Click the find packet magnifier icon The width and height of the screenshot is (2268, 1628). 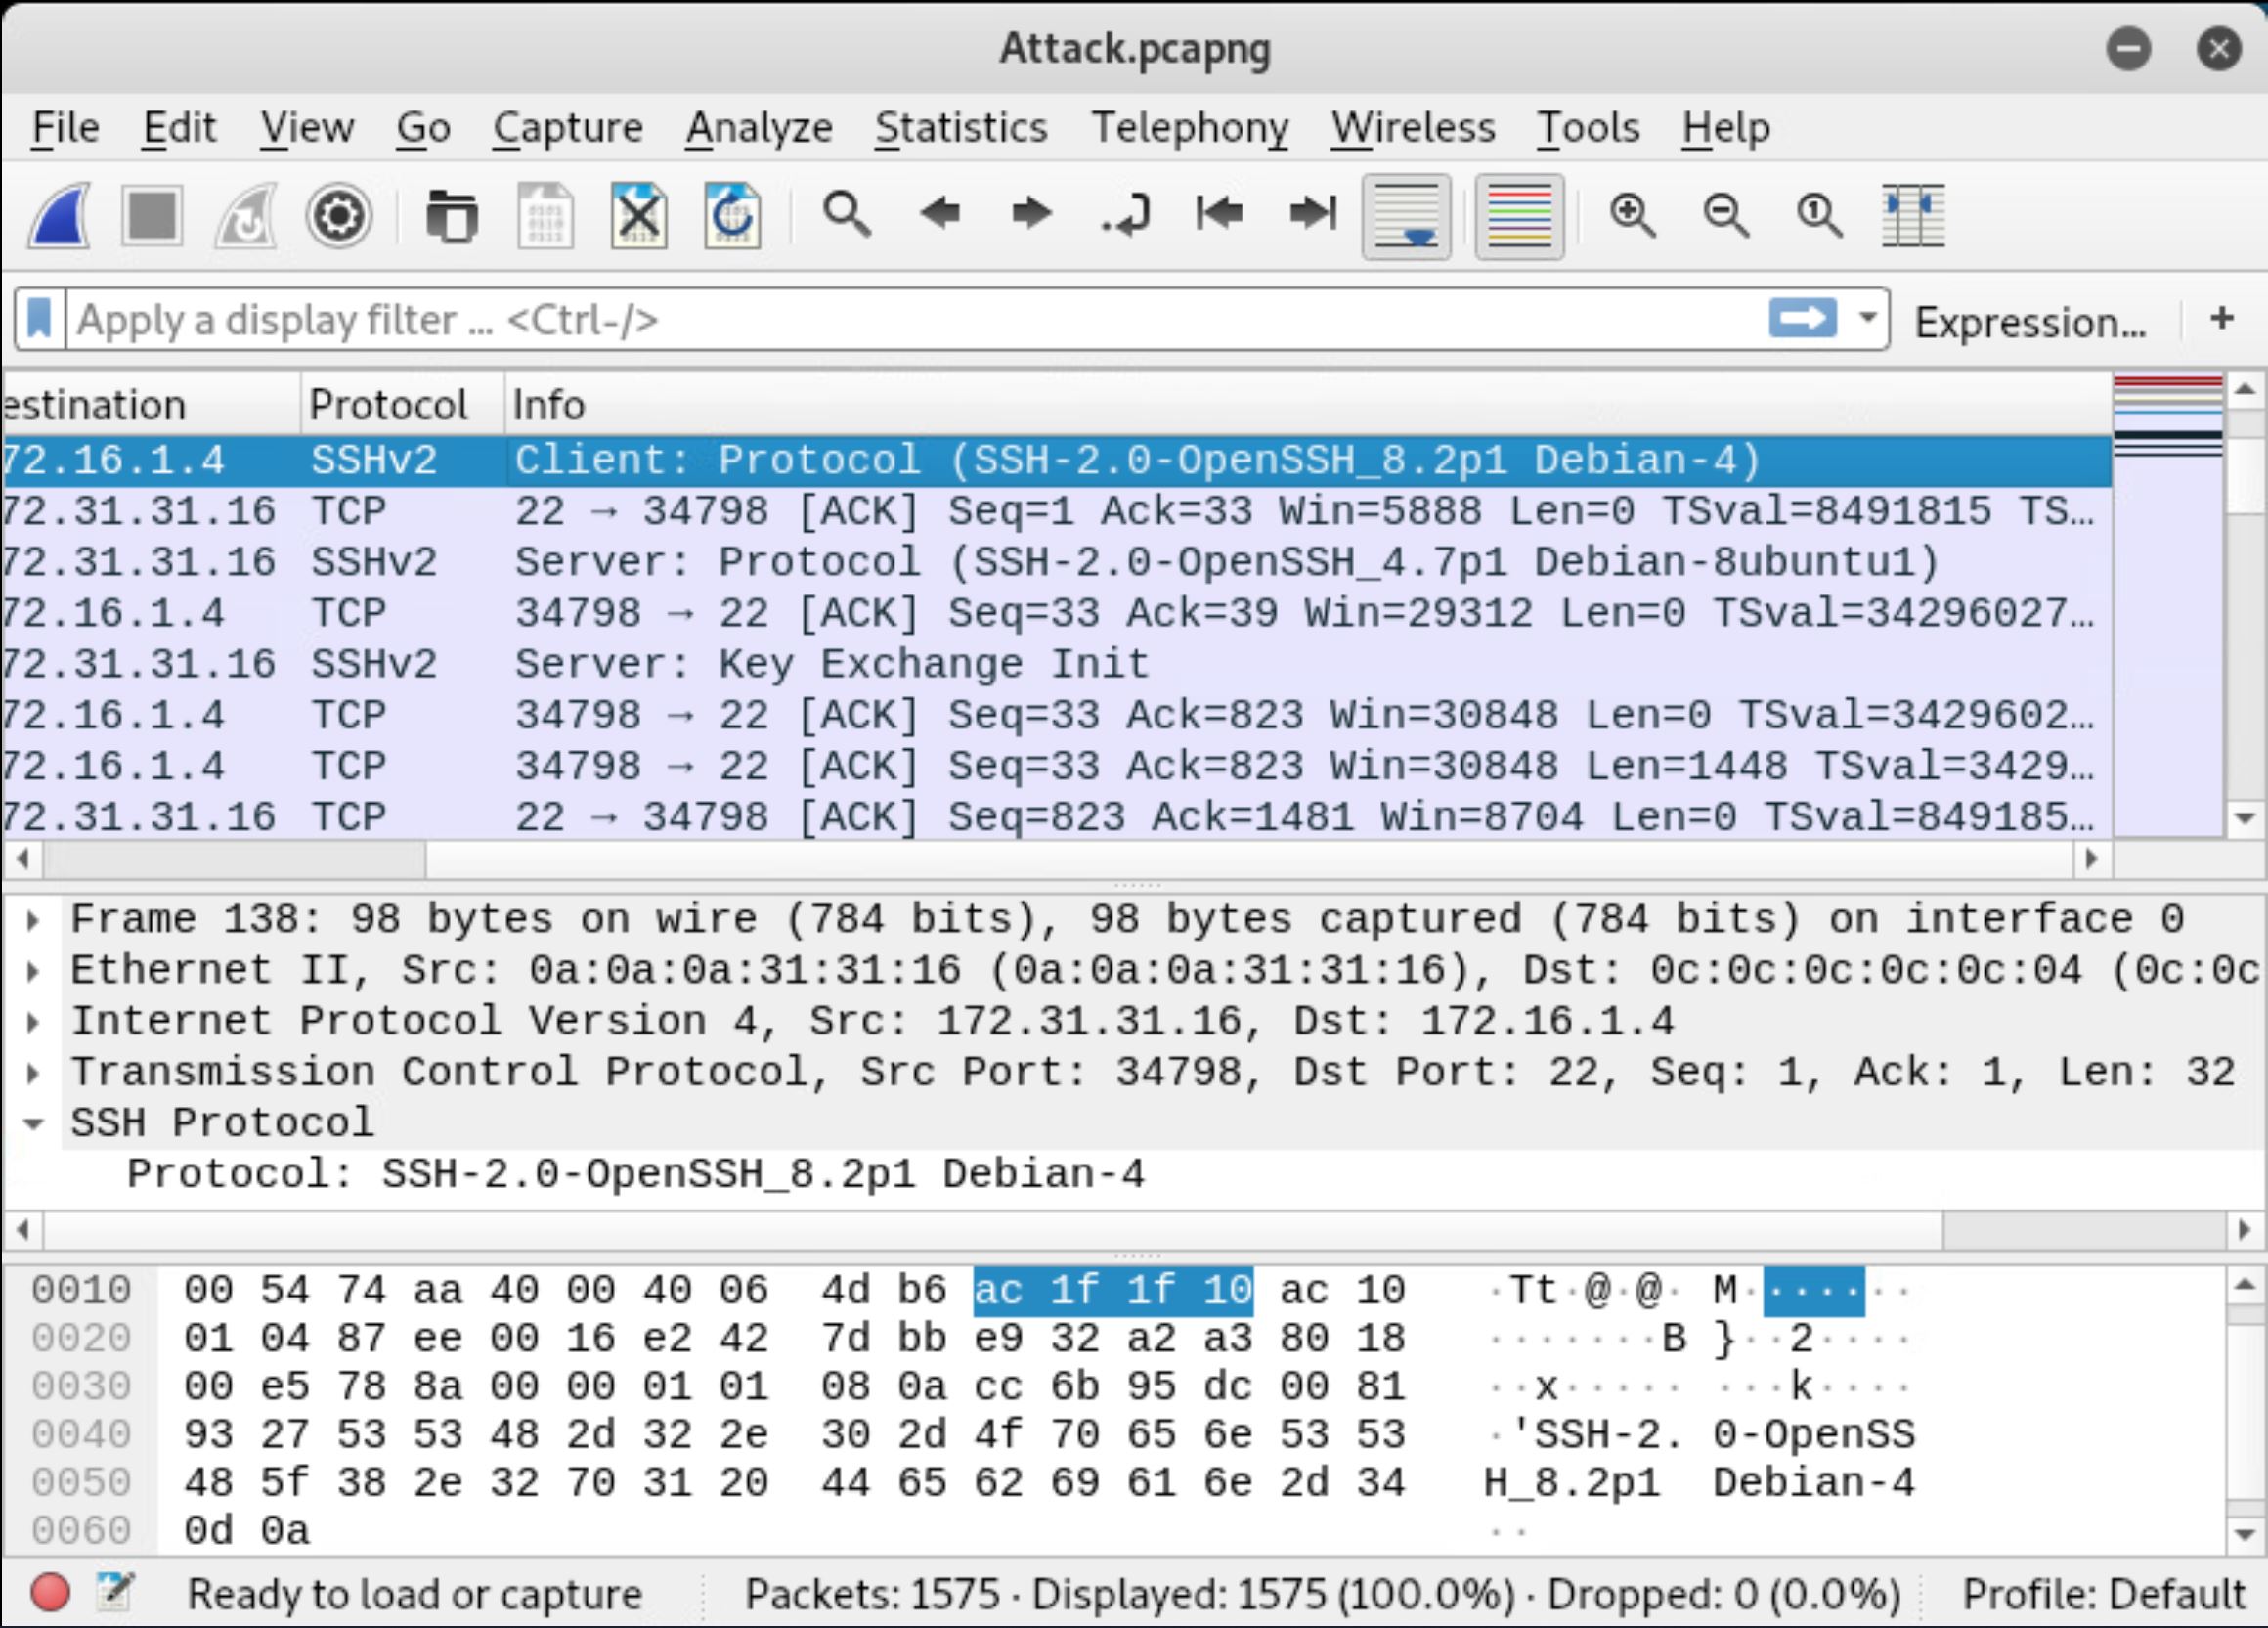846,215
